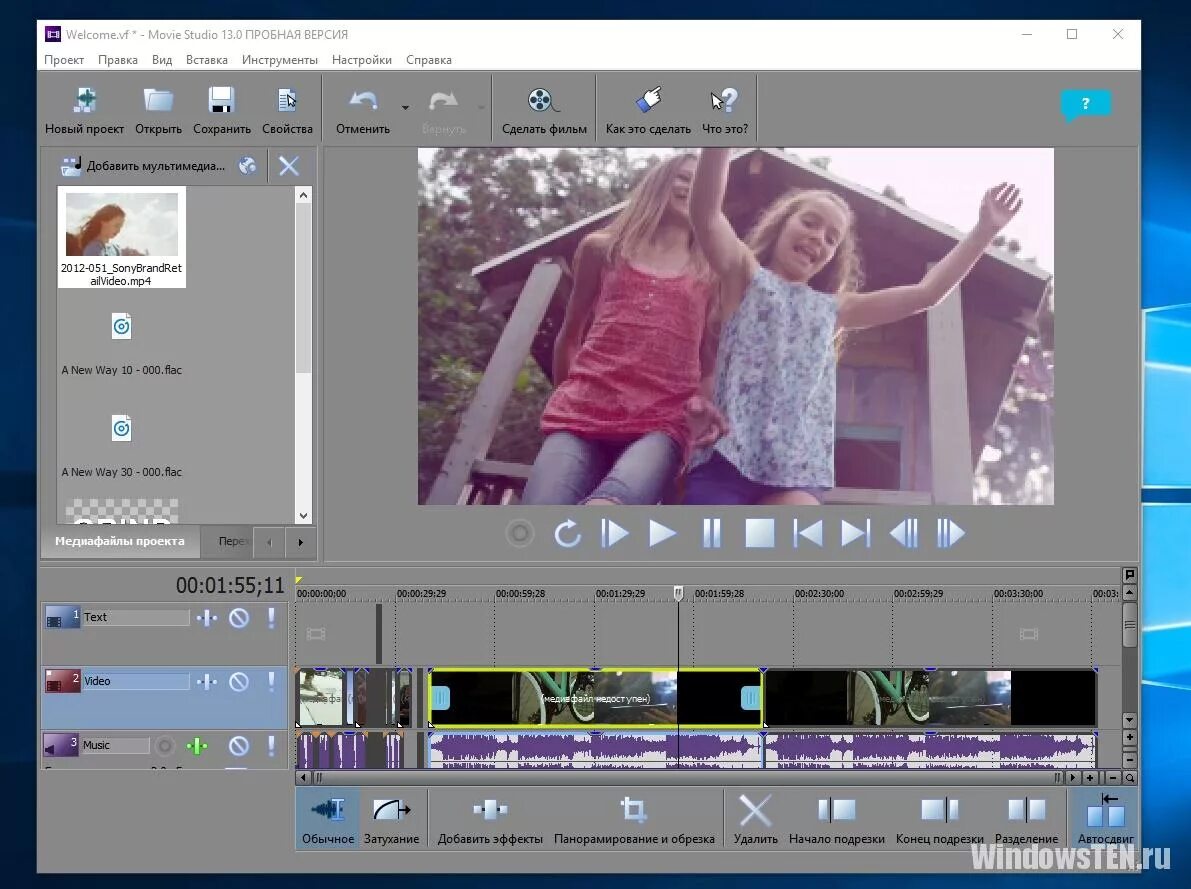Screen dimensions: 1191x889
Task: Open Text track effects icon
Action: coord(207,618)
